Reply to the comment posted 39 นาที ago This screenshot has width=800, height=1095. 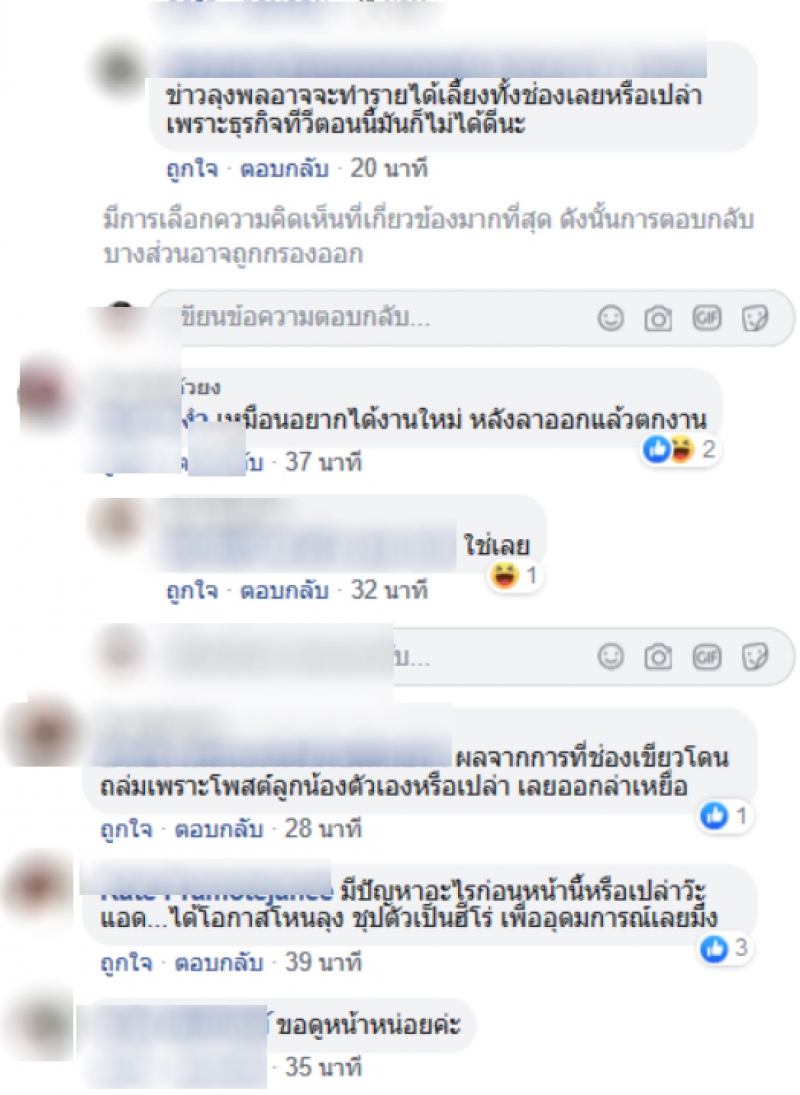(x=218, y=963)
